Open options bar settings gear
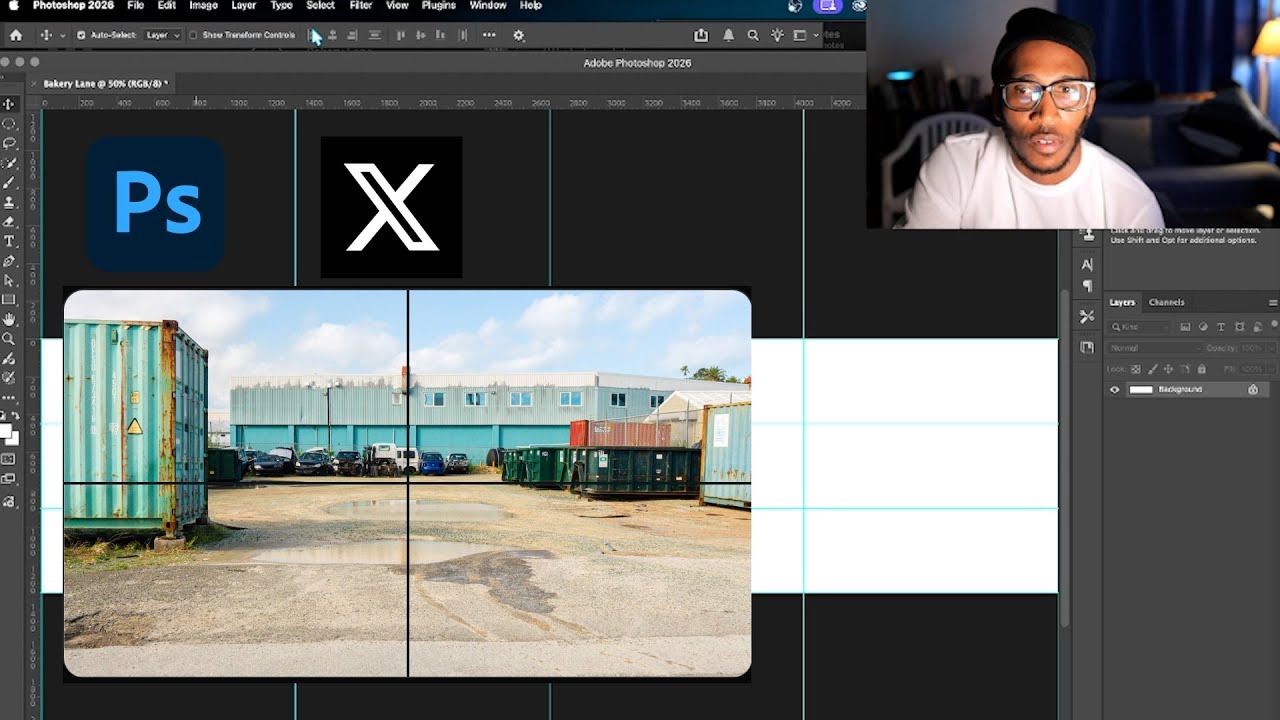This screenshot has height=720, width=1280. (x=518, y=35)
